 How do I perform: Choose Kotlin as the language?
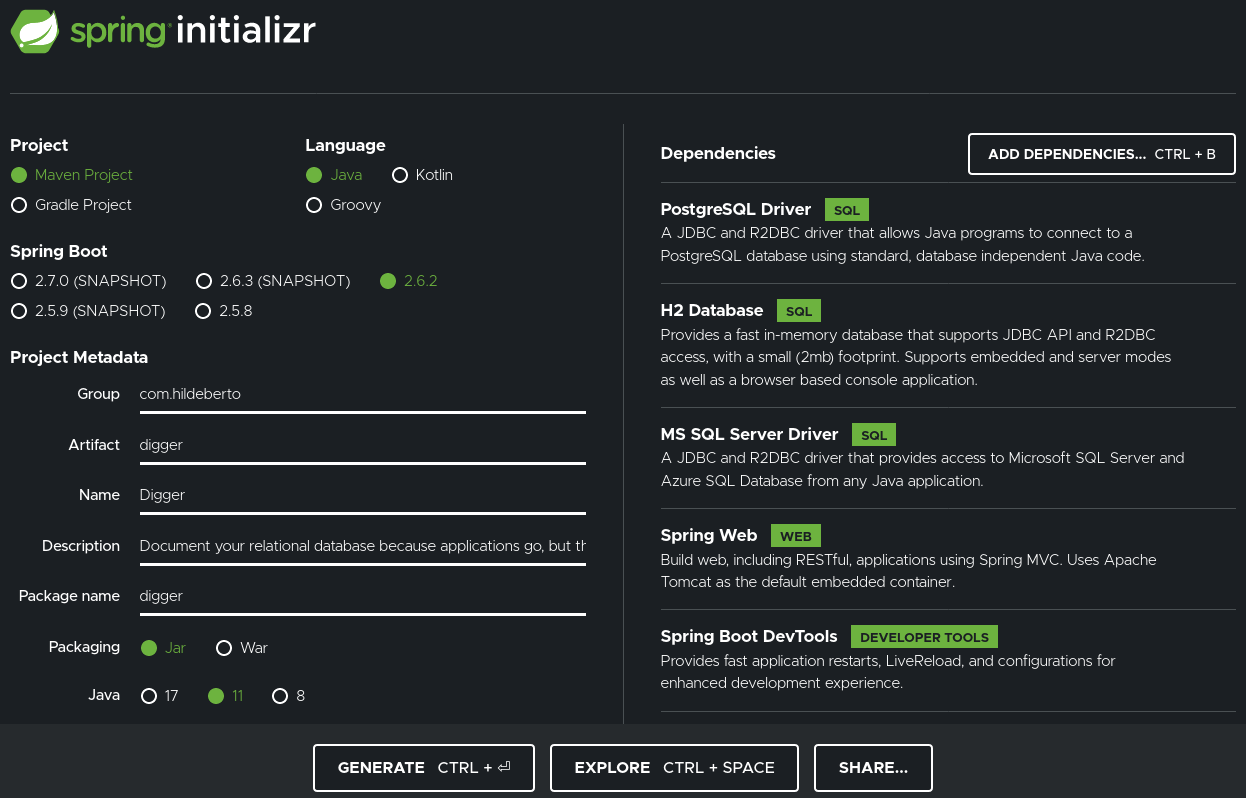click(422, 175)
